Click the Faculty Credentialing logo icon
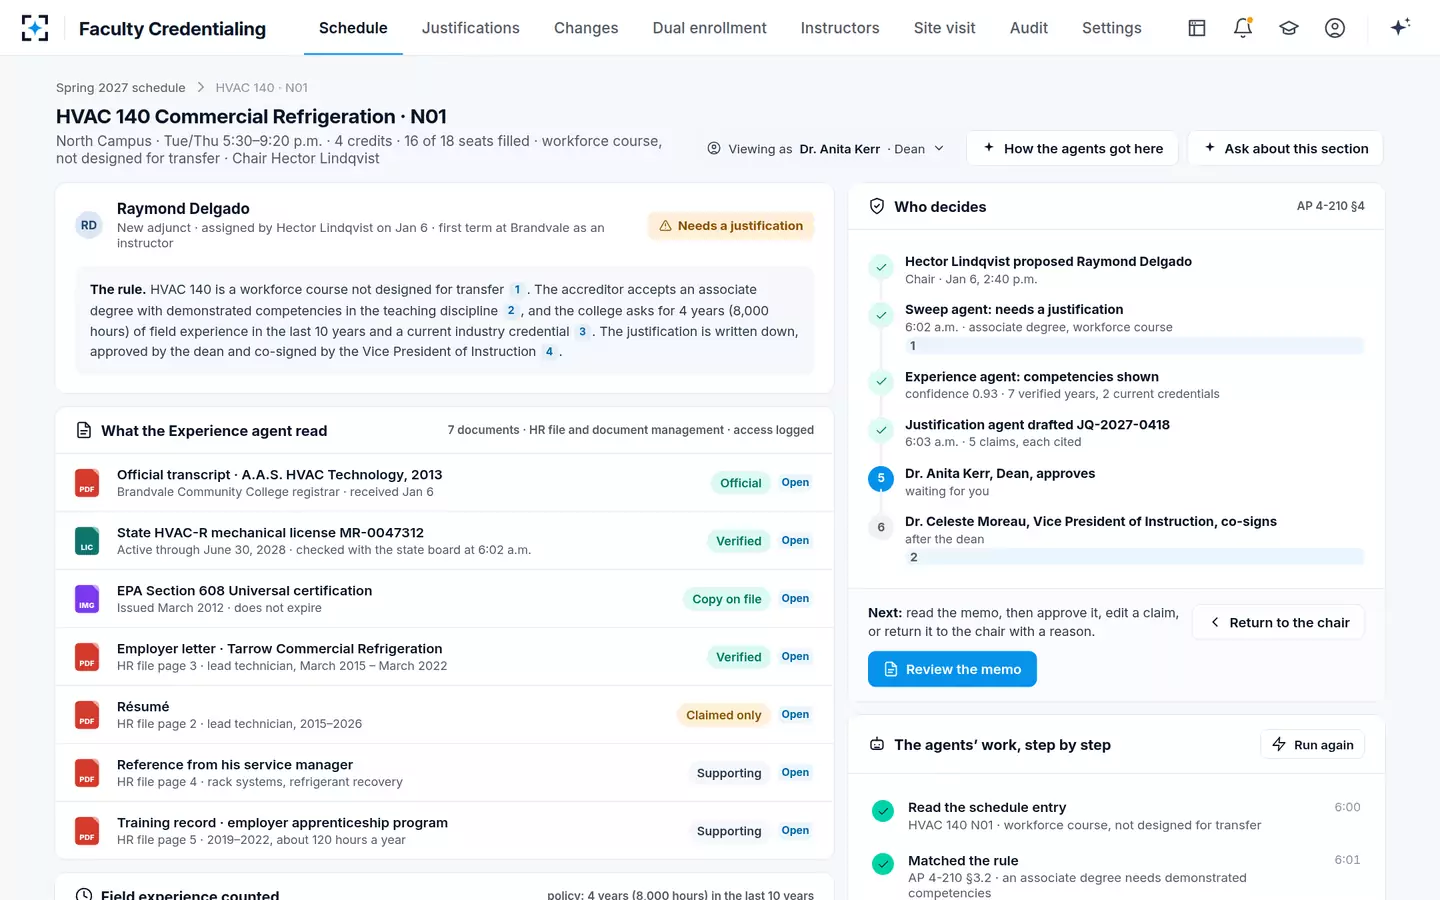1440x900 pixels. pyautogui.click(x=35, y=28)
